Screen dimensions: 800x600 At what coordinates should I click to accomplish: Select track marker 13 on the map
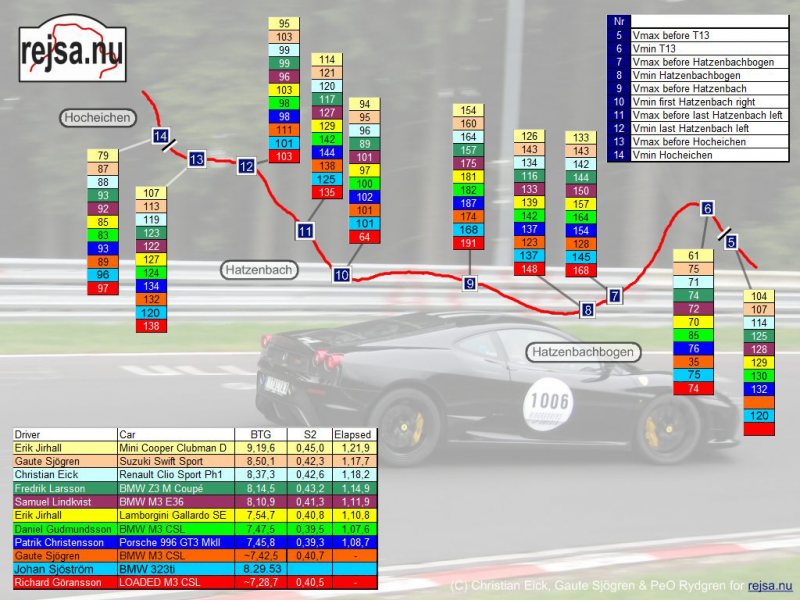coord(196,160)
